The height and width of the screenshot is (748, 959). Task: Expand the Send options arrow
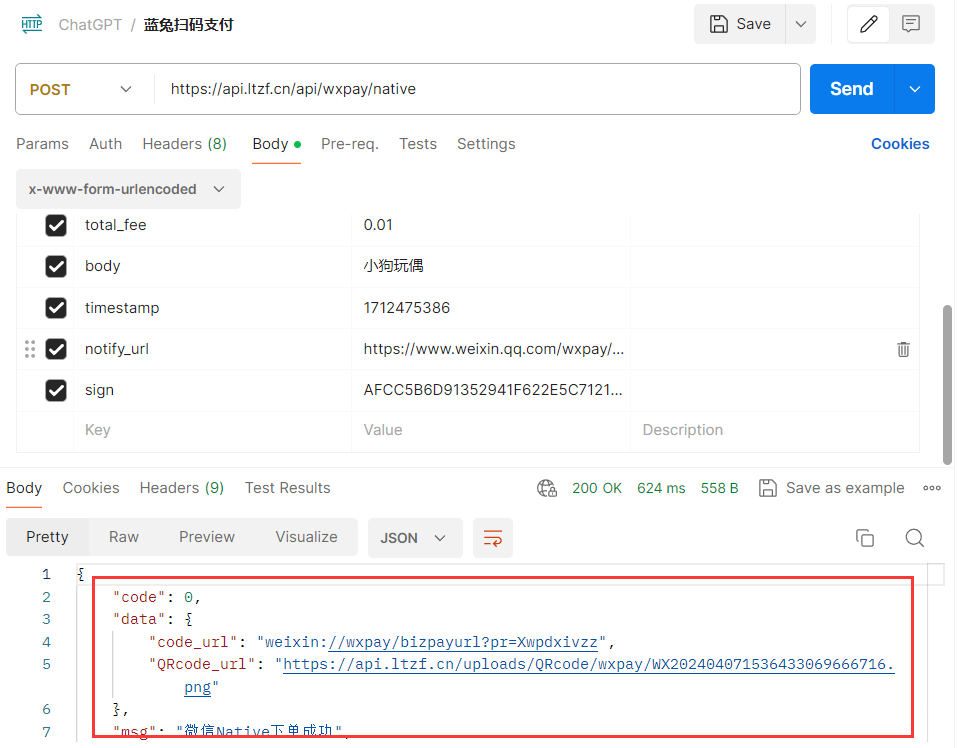914,89
